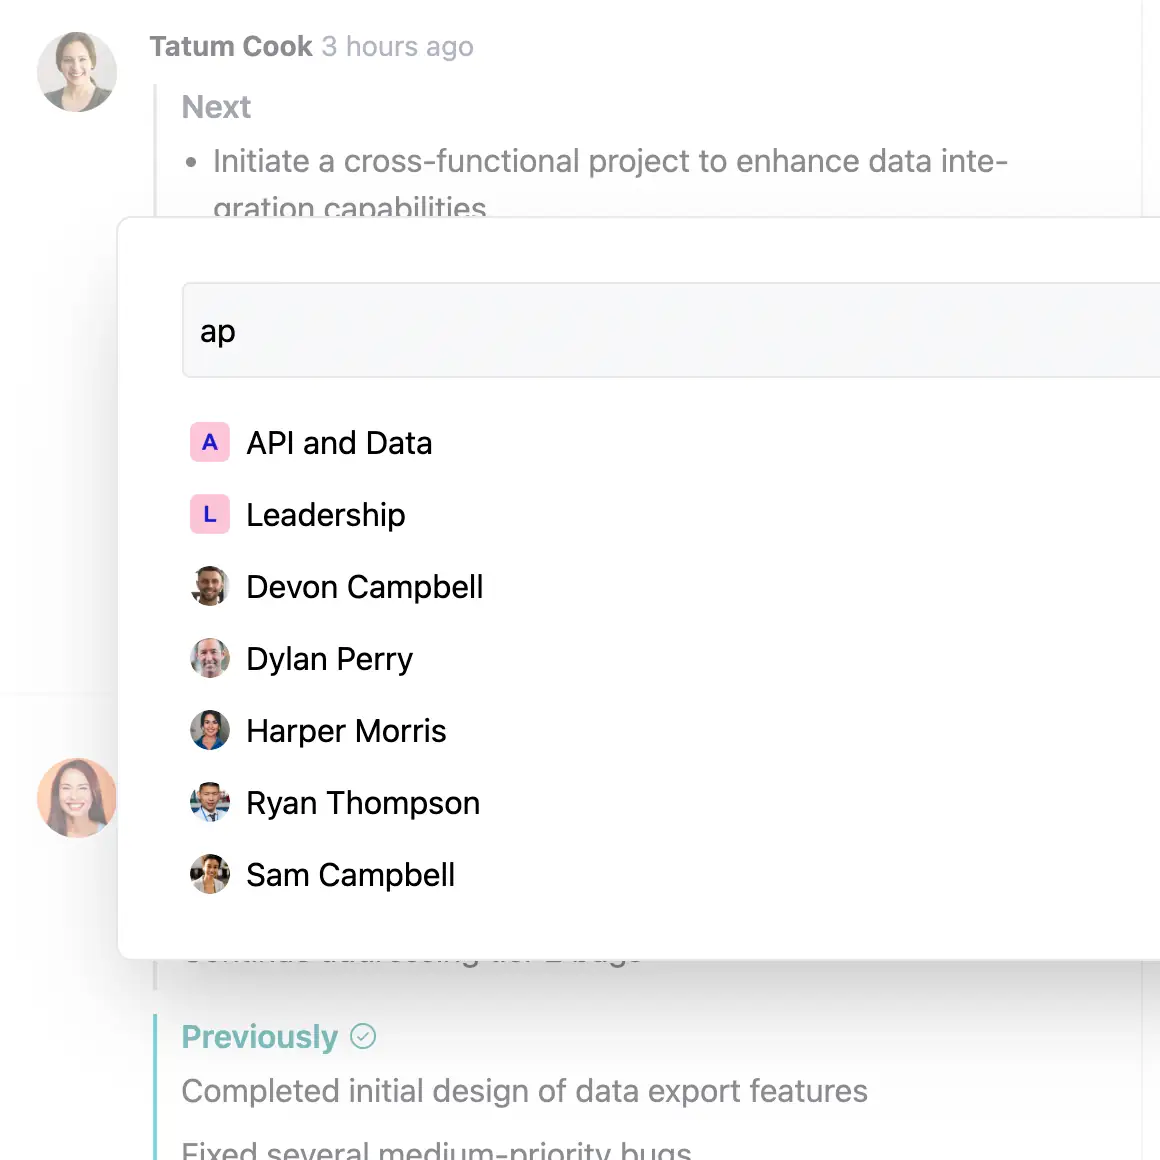The image size is (1160, 1160).
Task: Click Ryan Thompson's avatar photo
Action: [x=210, y=802]
